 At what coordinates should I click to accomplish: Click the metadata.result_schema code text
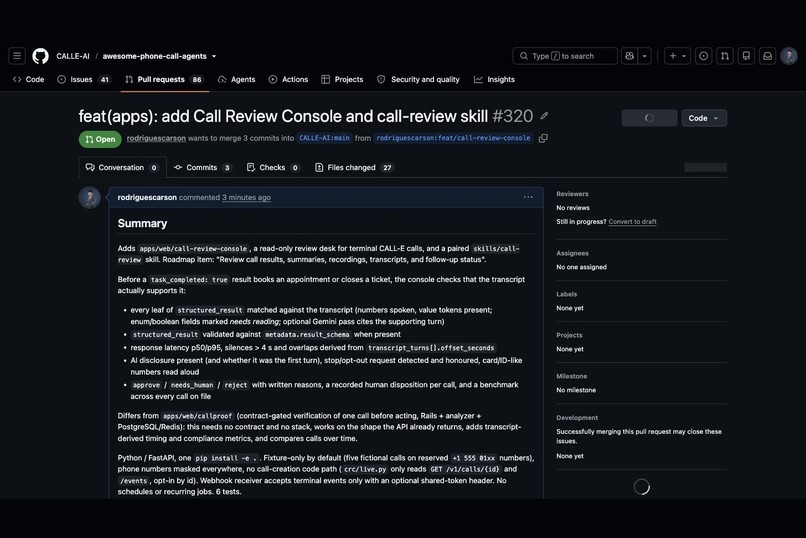point(307,335)
